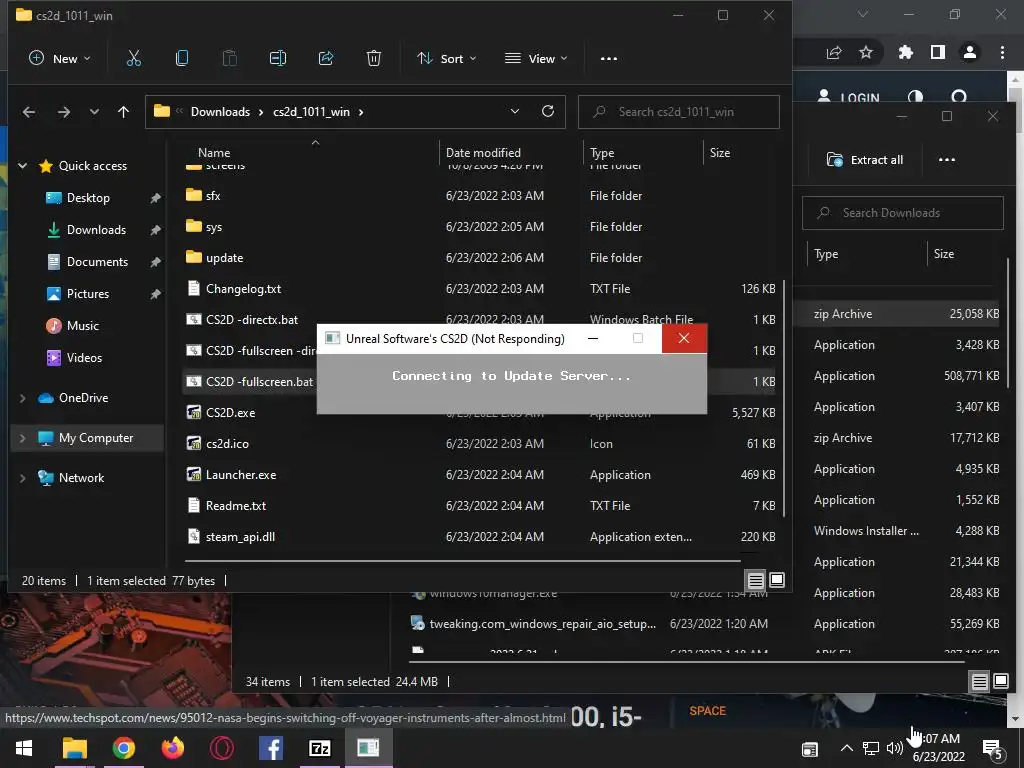
Task: Click the Cut scissors icon in toolbar
Action: [x=133, y=58]
